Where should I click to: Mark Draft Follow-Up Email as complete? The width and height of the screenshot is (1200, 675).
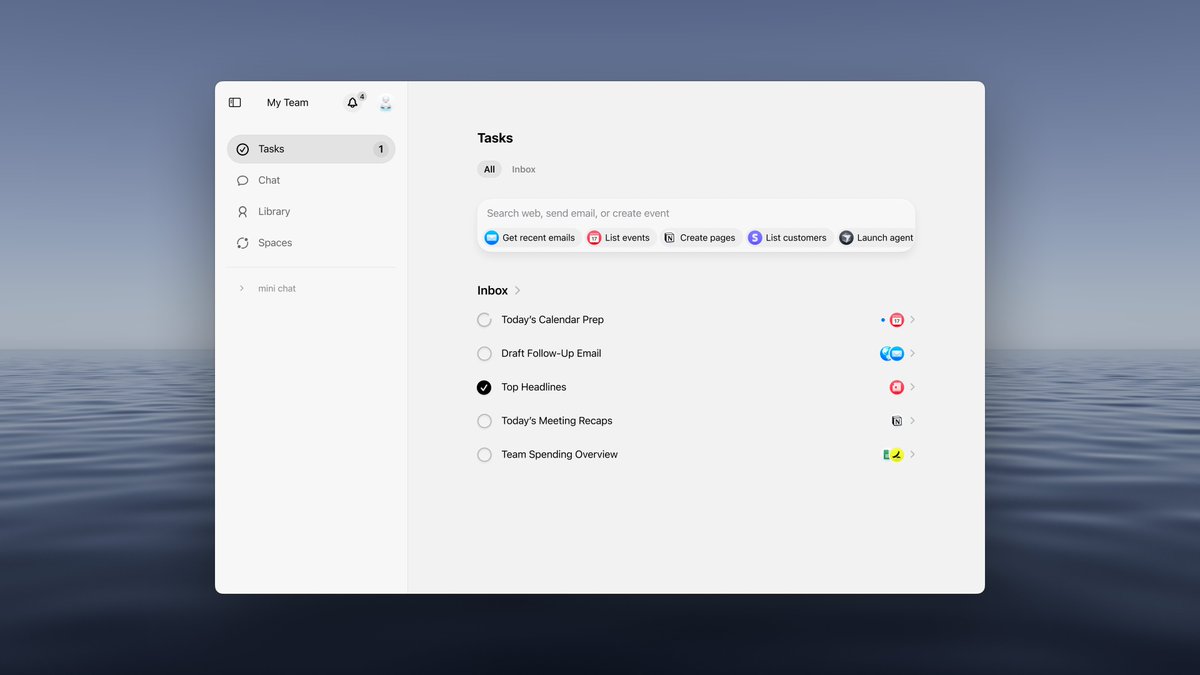coord(484,353)
